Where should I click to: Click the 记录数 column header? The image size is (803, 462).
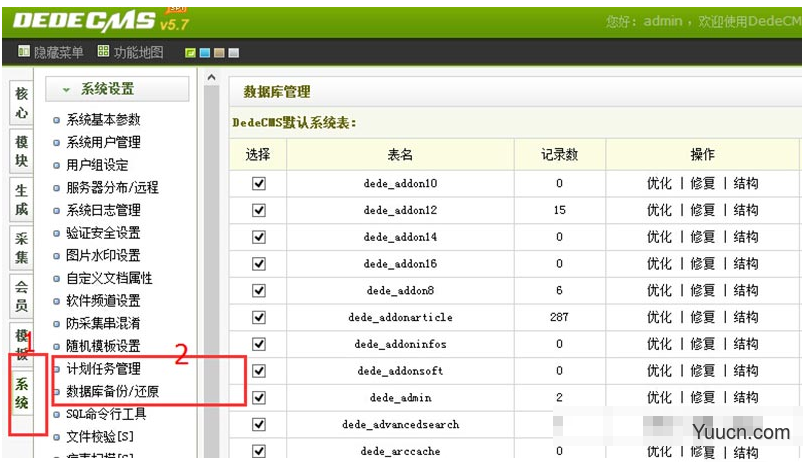(559, 154)
